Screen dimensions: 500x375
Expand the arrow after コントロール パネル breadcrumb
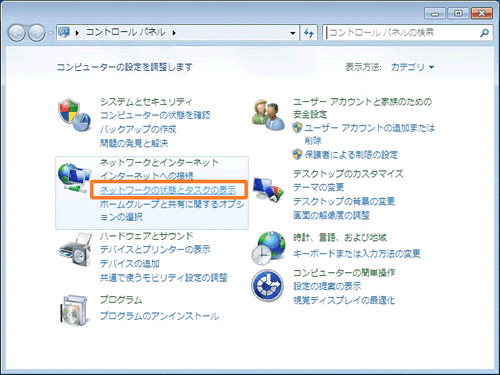coord(174,33)
